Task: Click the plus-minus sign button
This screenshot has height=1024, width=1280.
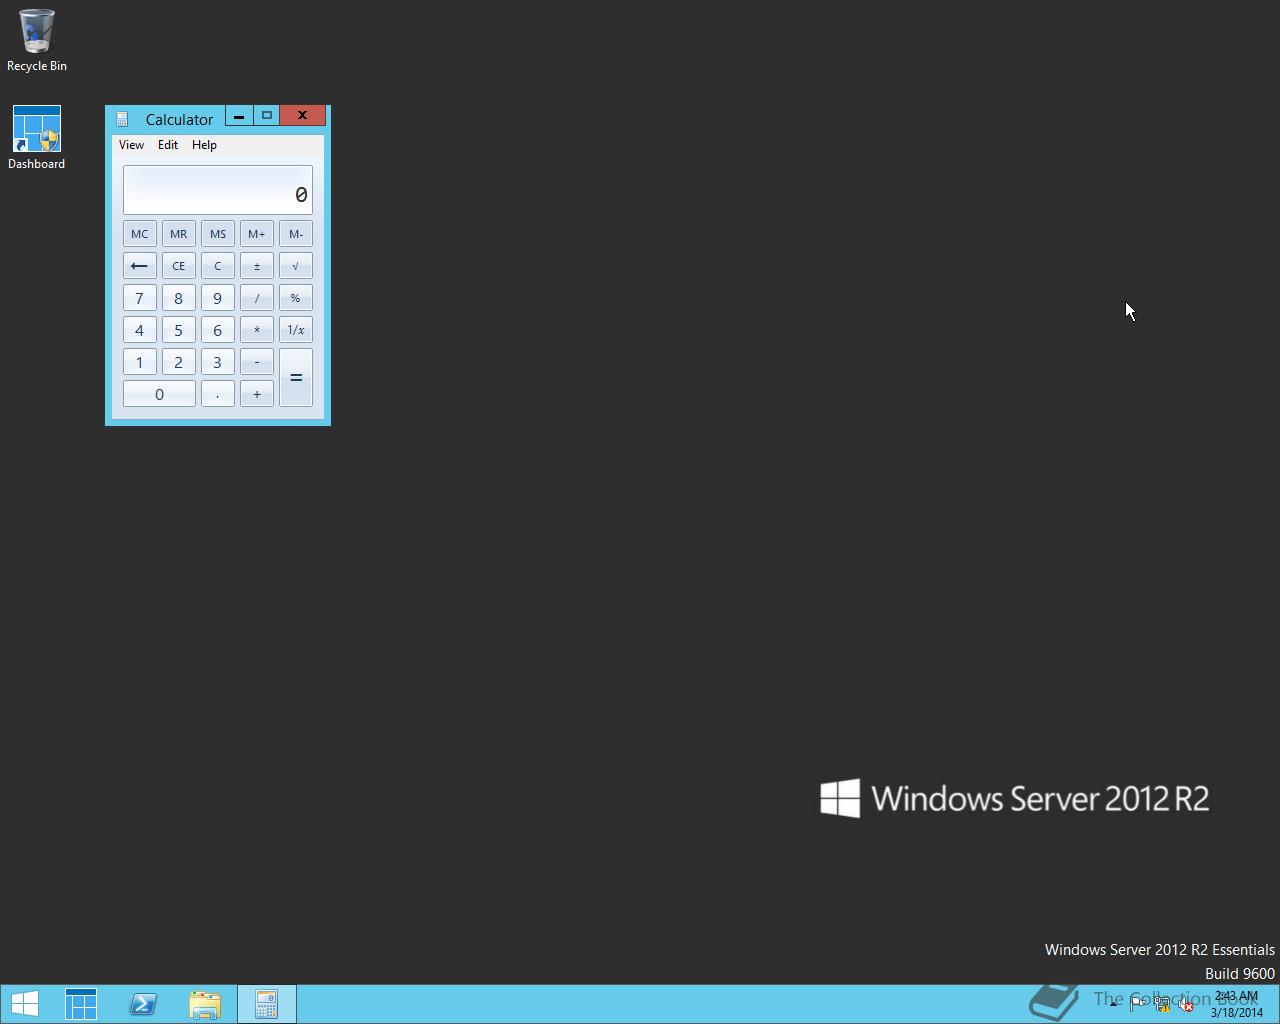Action: click(257, 266)
